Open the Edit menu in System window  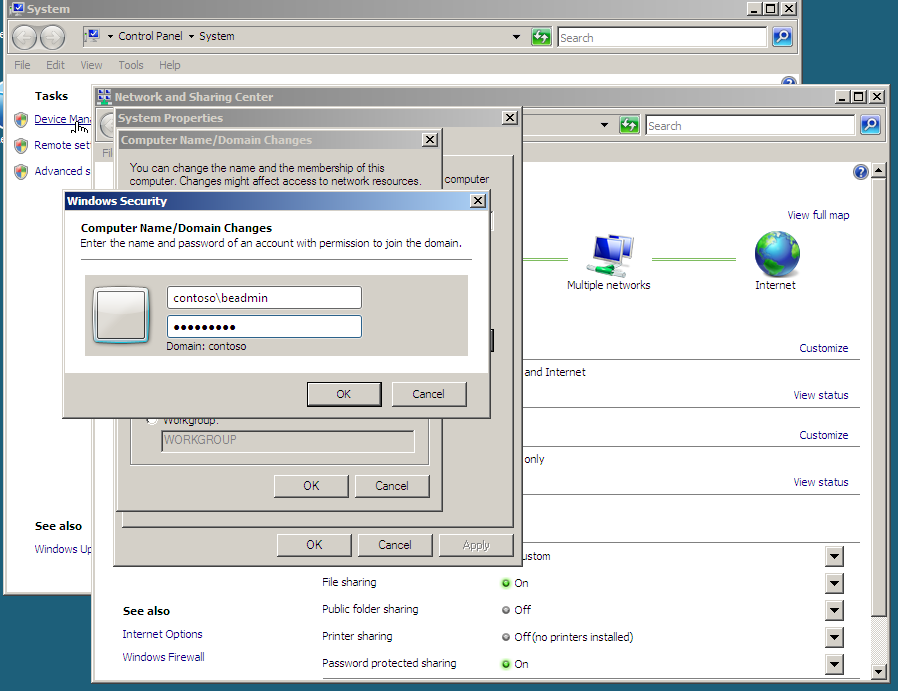[x=55, y=65]
